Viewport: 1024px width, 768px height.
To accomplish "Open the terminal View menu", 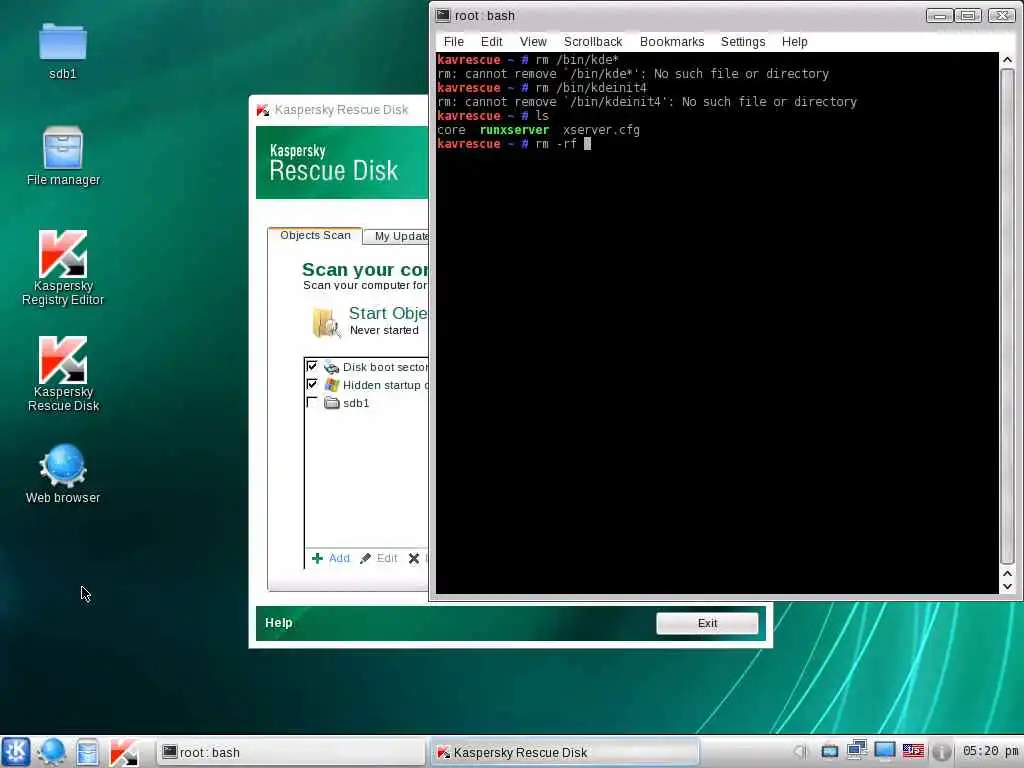I will pos(533,42).
